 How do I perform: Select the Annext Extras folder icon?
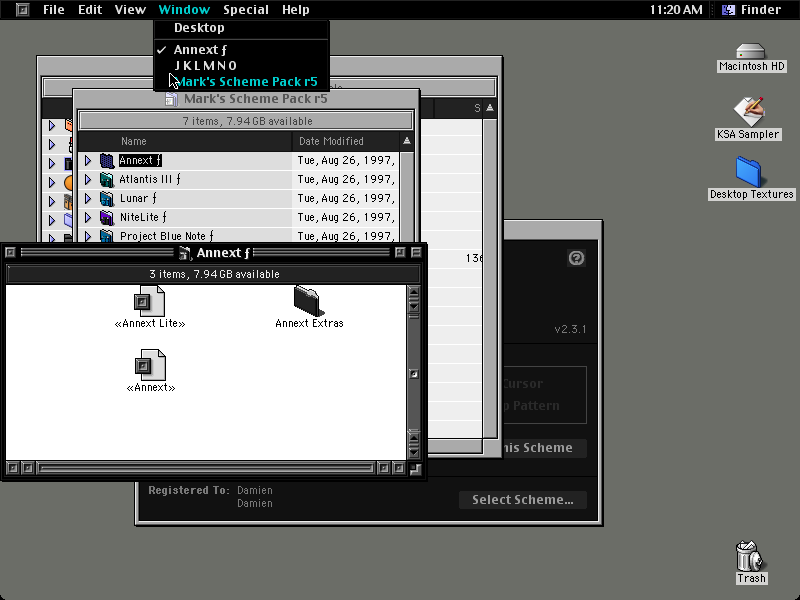click(x=309, y=301)
